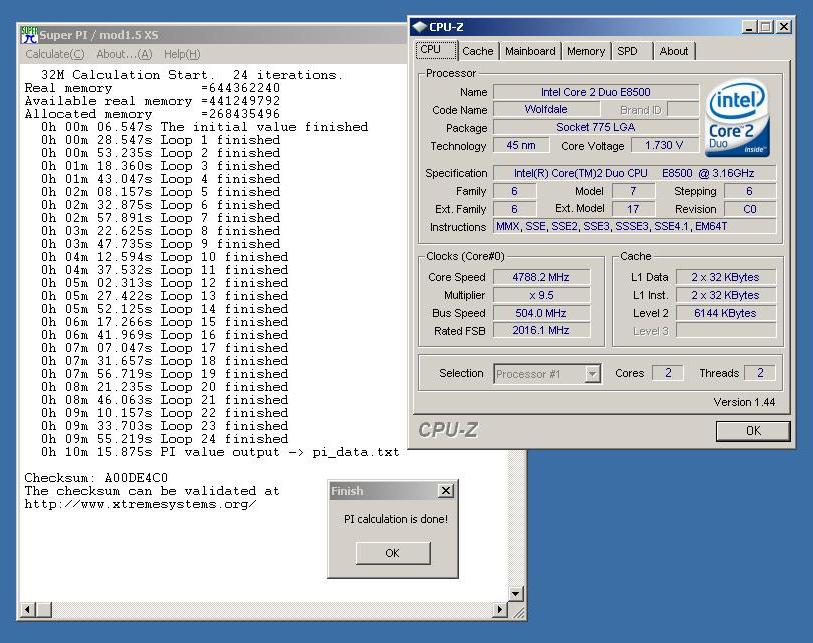Click the Instructions field MMX, SSE list
The image size is (813, 643).
click(634, 227)
